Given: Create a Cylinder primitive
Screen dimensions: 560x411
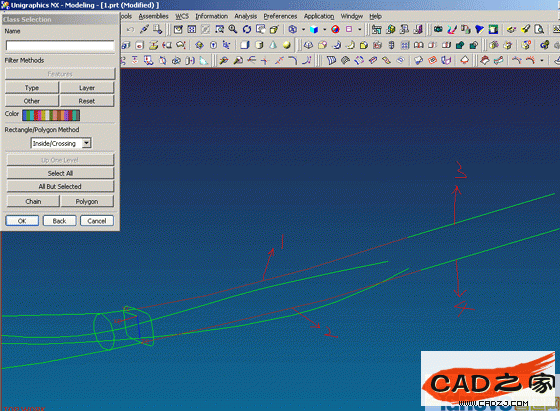Looking at the screenshot, I should click(259, 45).
